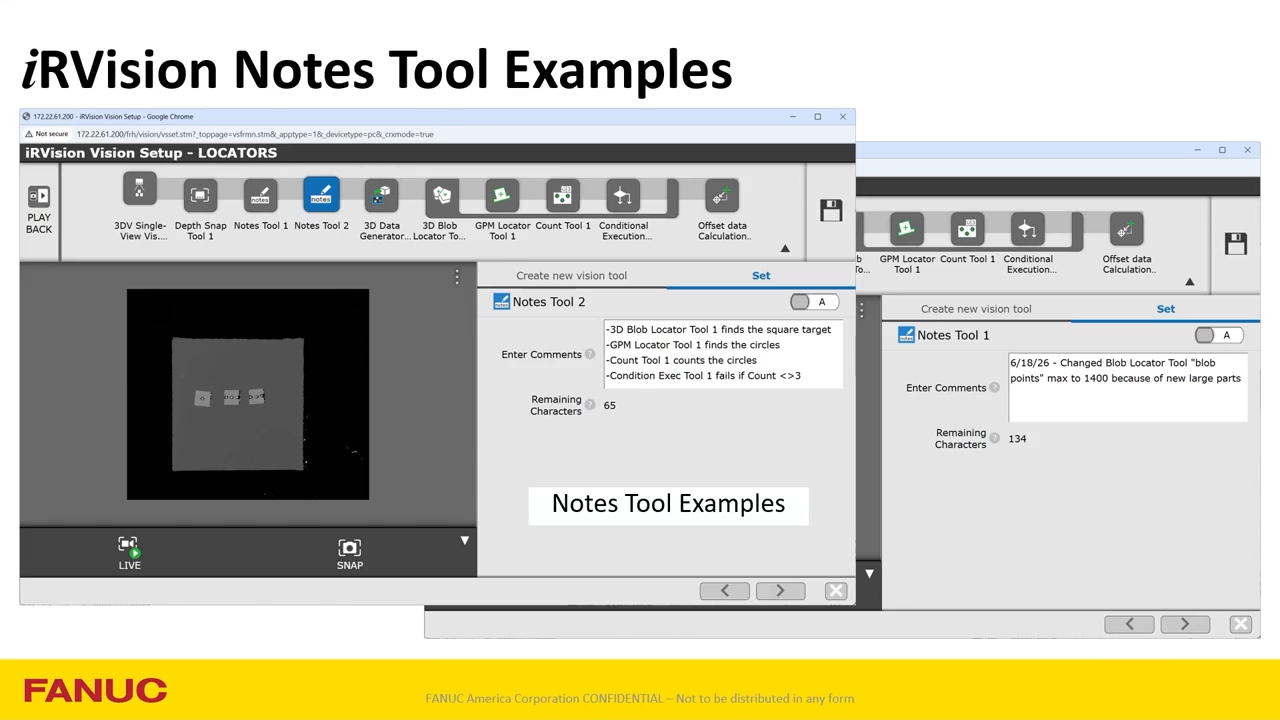Select Notes Tool 1 in front window toolbar
Viewport: 1280px width, 720px height.
260,195
